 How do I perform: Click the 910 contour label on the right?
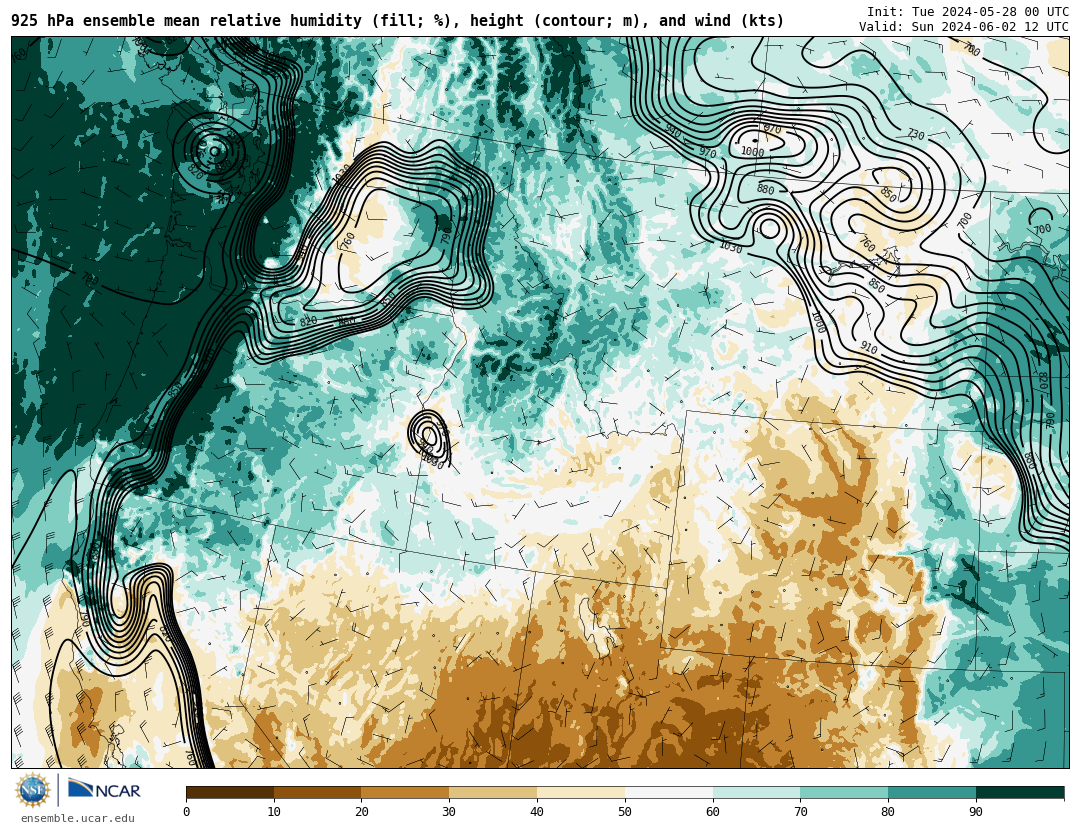pyautogui.click(x=869, y=349)
